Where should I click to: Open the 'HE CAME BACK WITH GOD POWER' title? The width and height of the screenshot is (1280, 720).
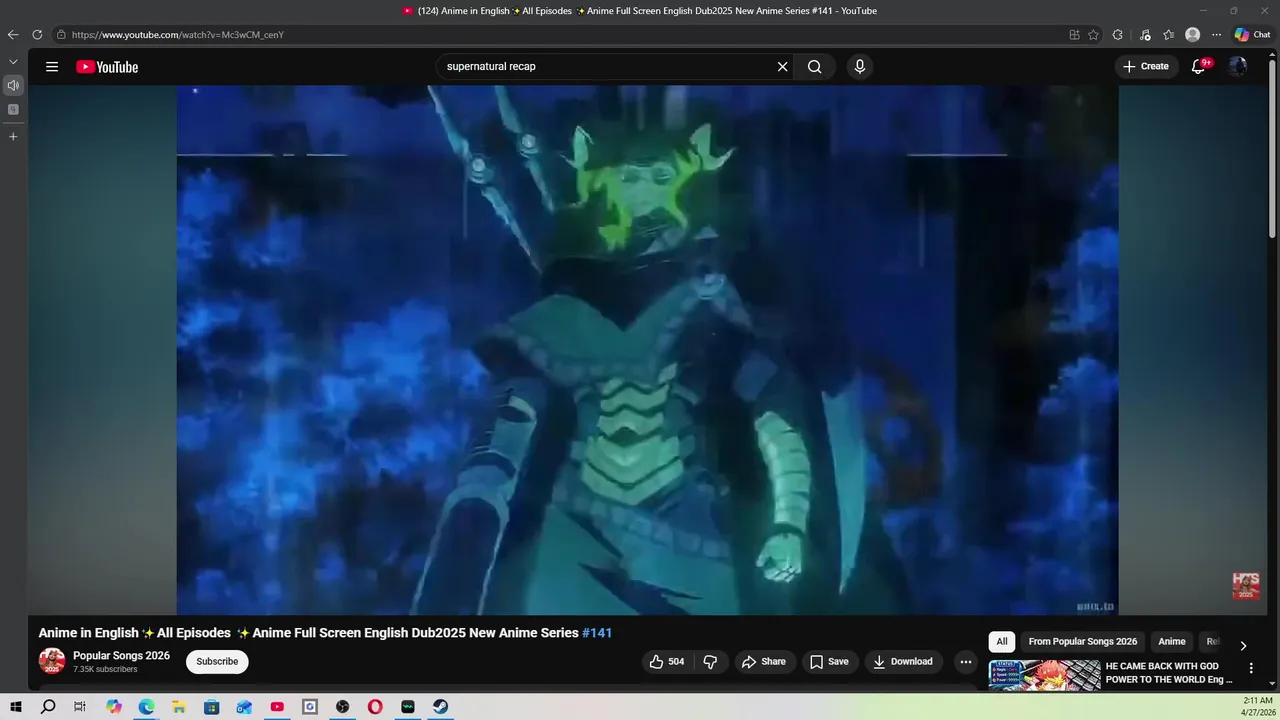click(x=1169, y=673)
